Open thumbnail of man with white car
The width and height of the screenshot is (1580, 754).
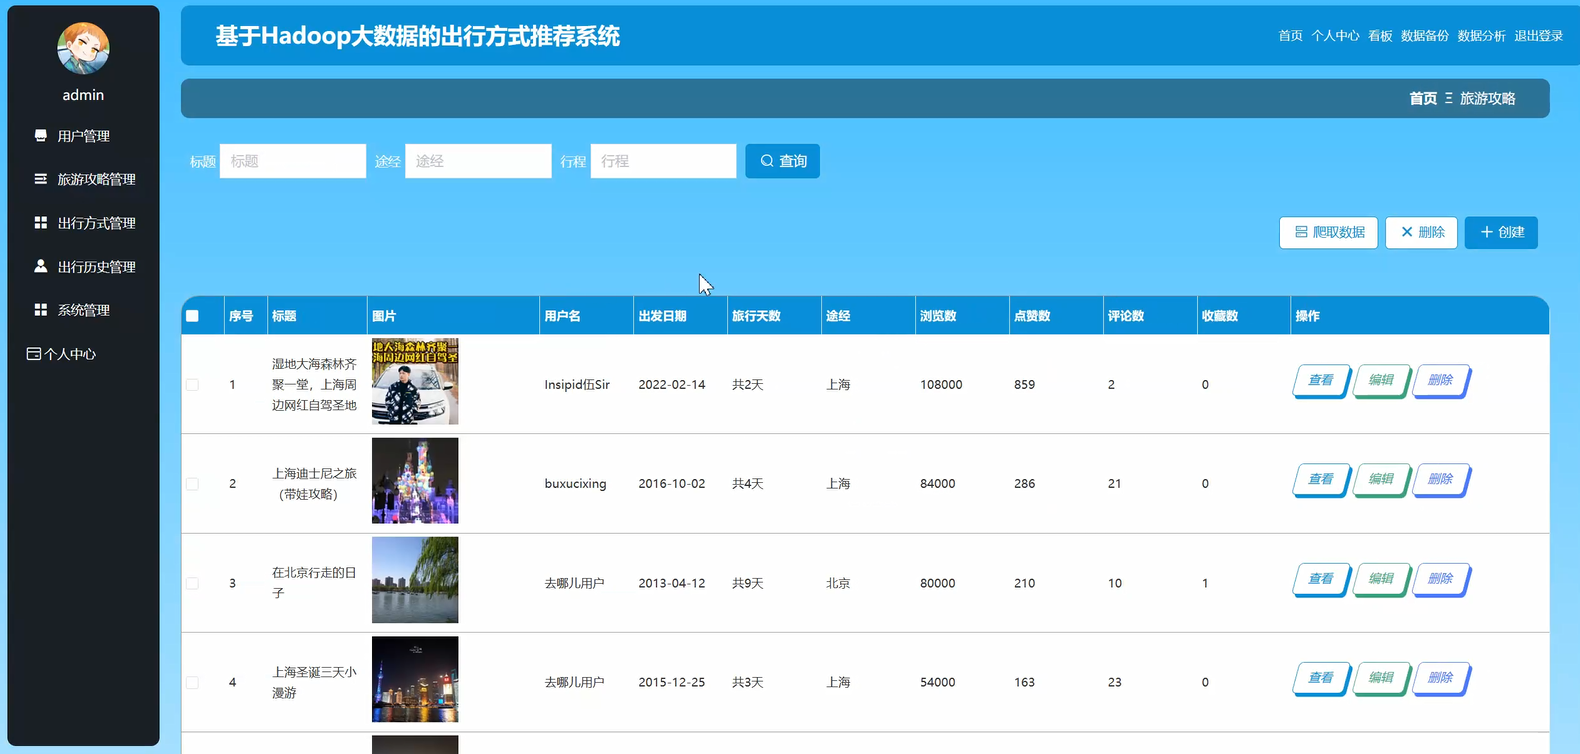pyautogui.click(x=415, y=381)
